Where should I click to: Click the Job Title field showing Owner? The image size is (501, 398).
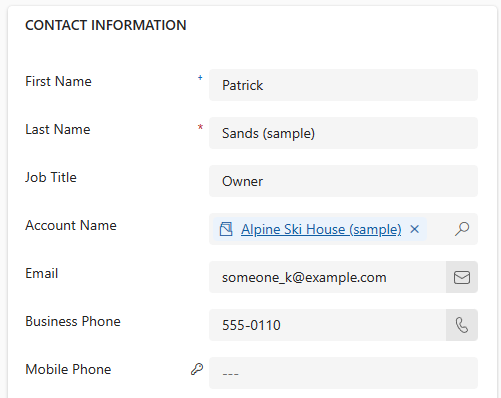(x=343, y=181)
